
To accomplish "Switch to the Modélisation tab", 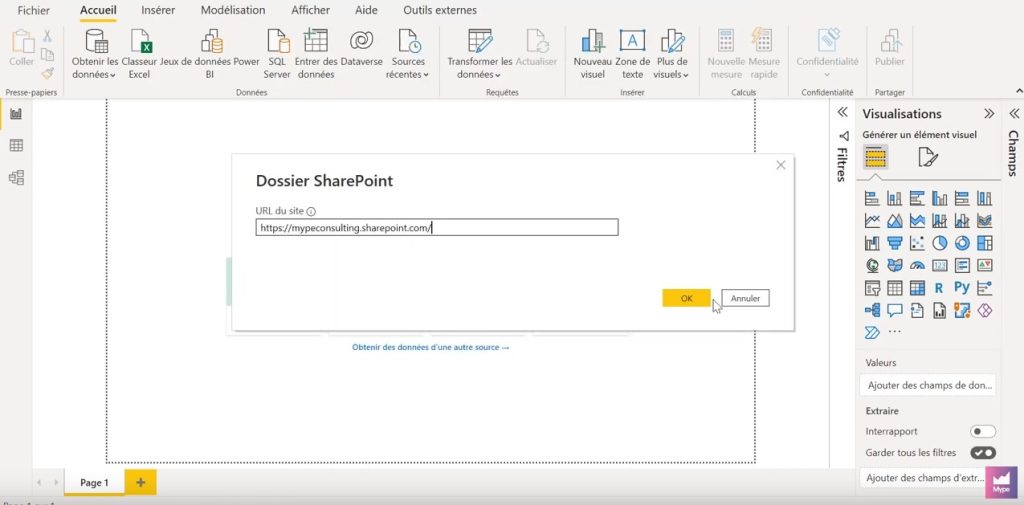I will [233, 10].
